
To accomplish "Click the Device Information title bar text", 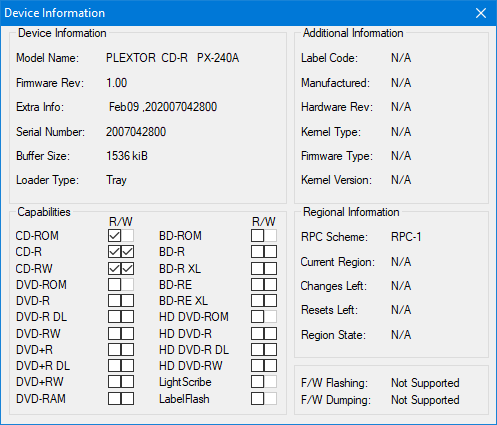I will [55, 13].
